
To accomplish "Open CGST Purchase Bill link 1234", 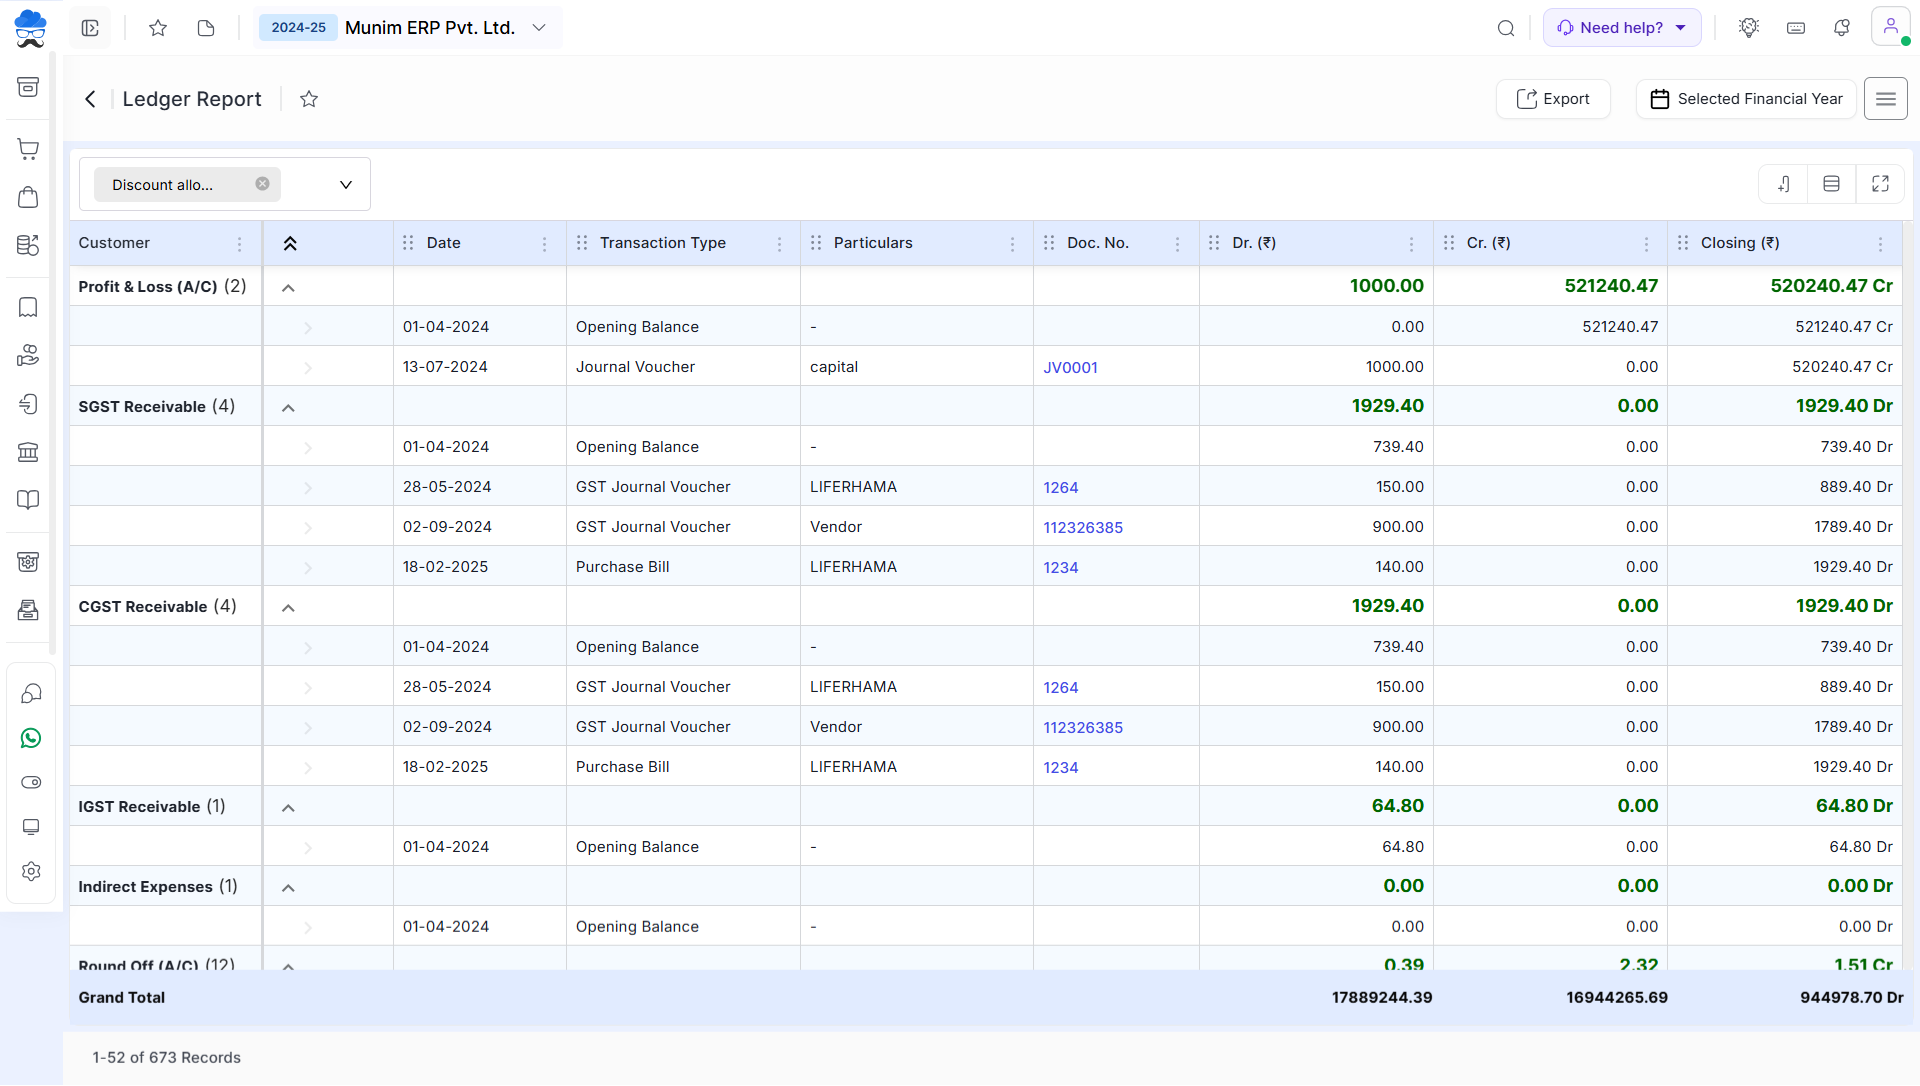I will point(1061,768).
